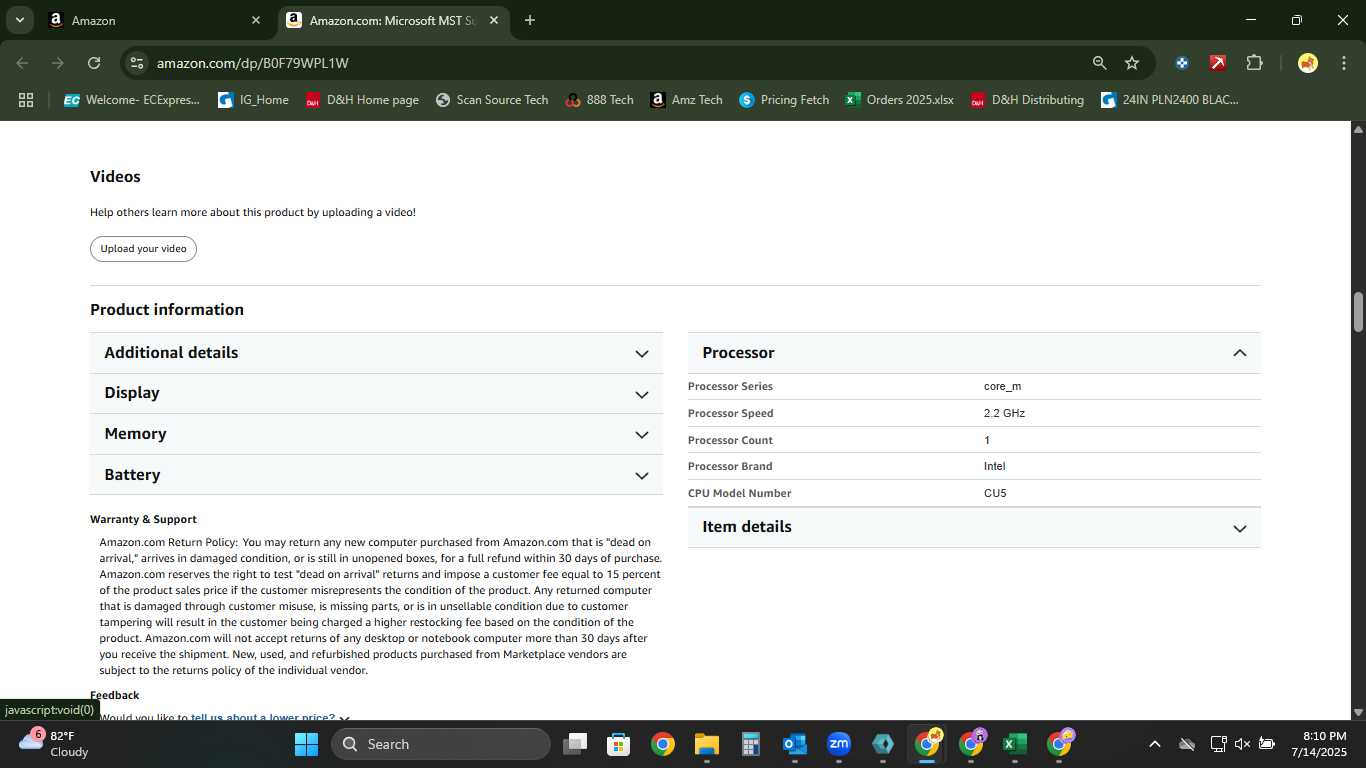This screenshot has width=1366, height=768.
Task: Open the weather widget showing 82°F
Action: coord(55,744)
